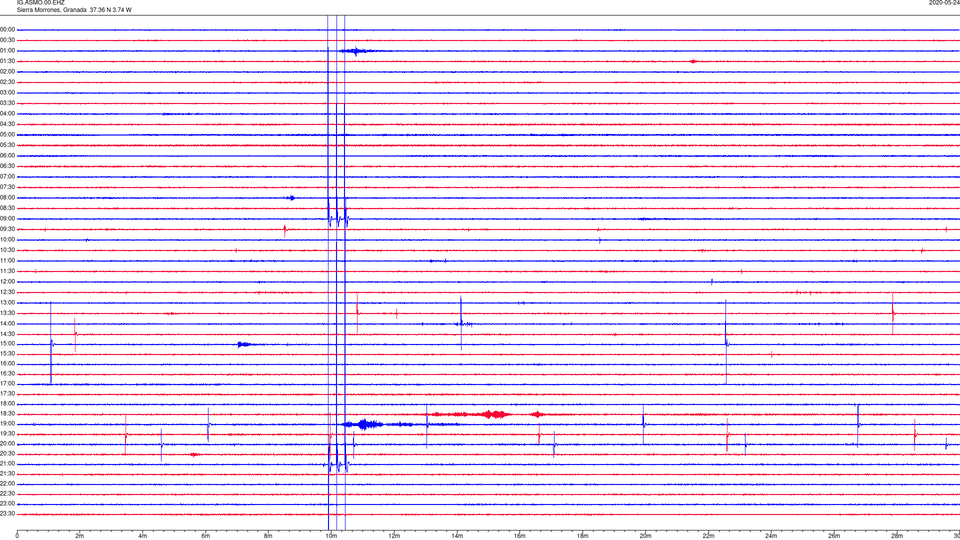This screenshot has height=540, width=960.
Task: Choose the 09:00 trace label
Action: [7, 219]
